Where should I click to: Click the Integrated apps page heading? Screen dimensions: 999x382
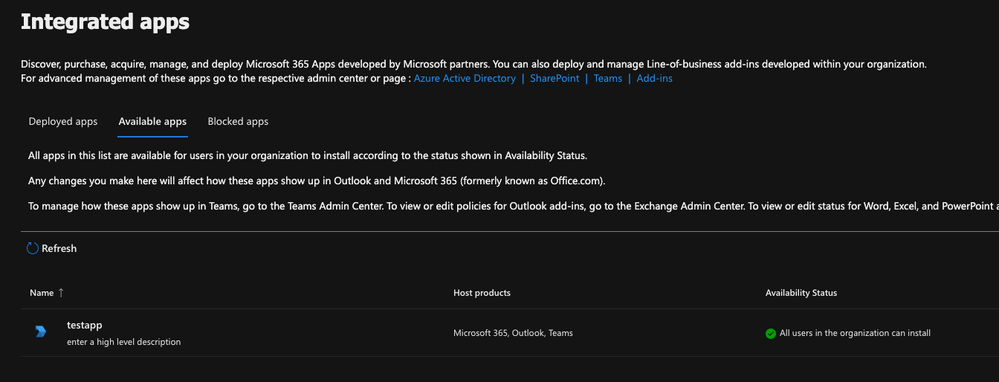pyautogui.click(x=105, y=22)
